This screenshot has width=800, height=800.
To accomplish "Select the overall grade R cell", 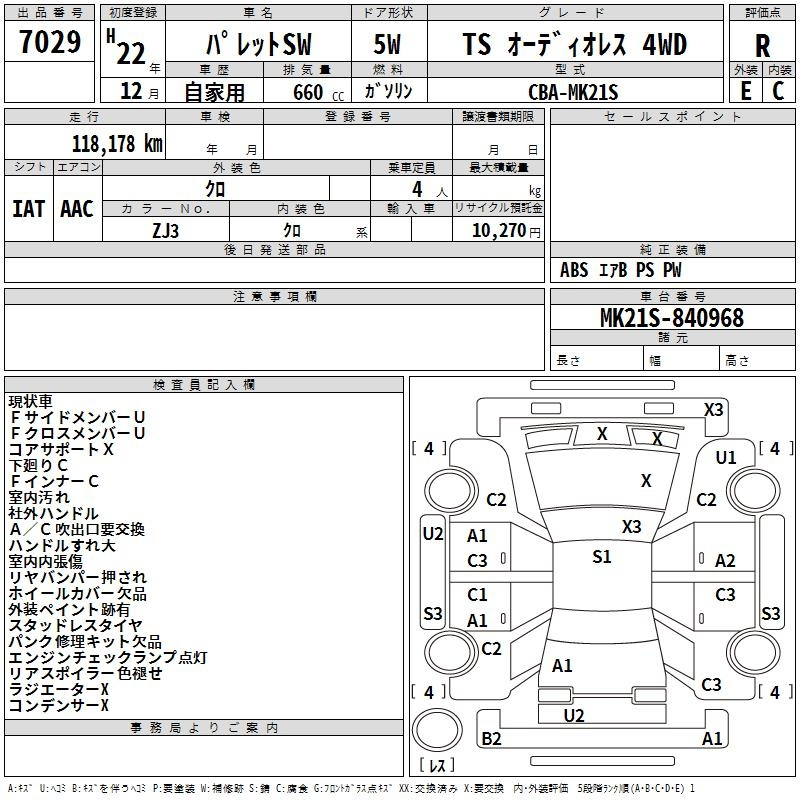I will pyautogui.click(x=762, y=46).
